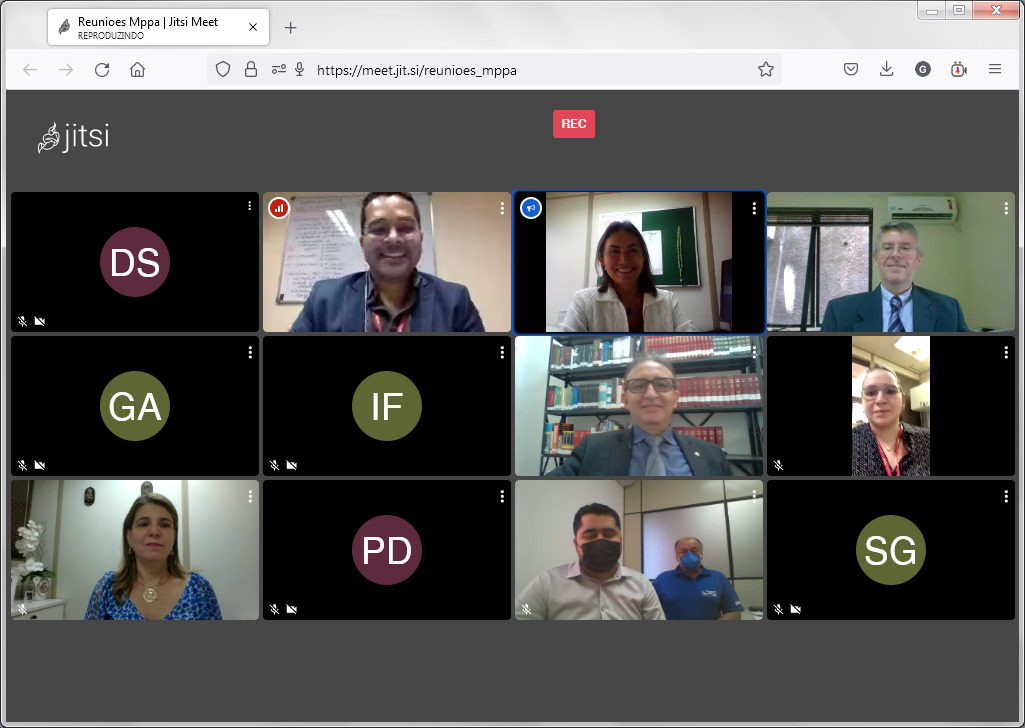Go forward to the next page
1025x728 pixels.
tap(66, 69)
